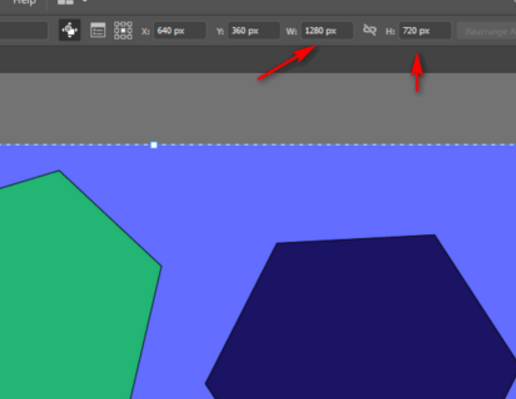Open the preset box left of the artboard tool icon
Viewport: 516px width, 399px height.
pos(24,31)
